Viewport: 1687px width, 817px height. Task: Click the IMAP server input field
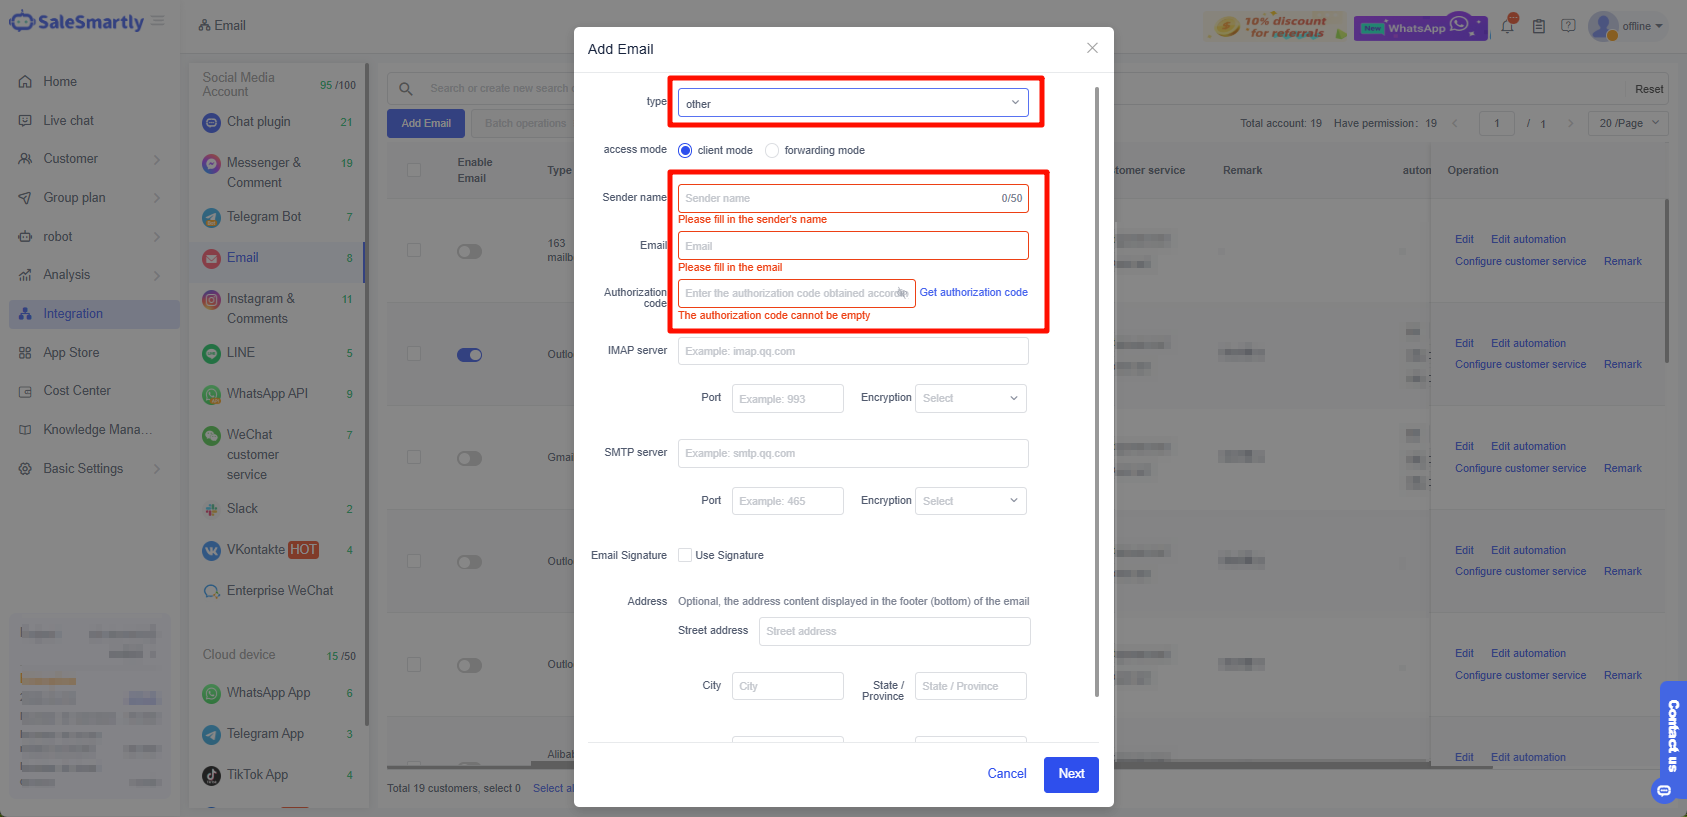853,351
